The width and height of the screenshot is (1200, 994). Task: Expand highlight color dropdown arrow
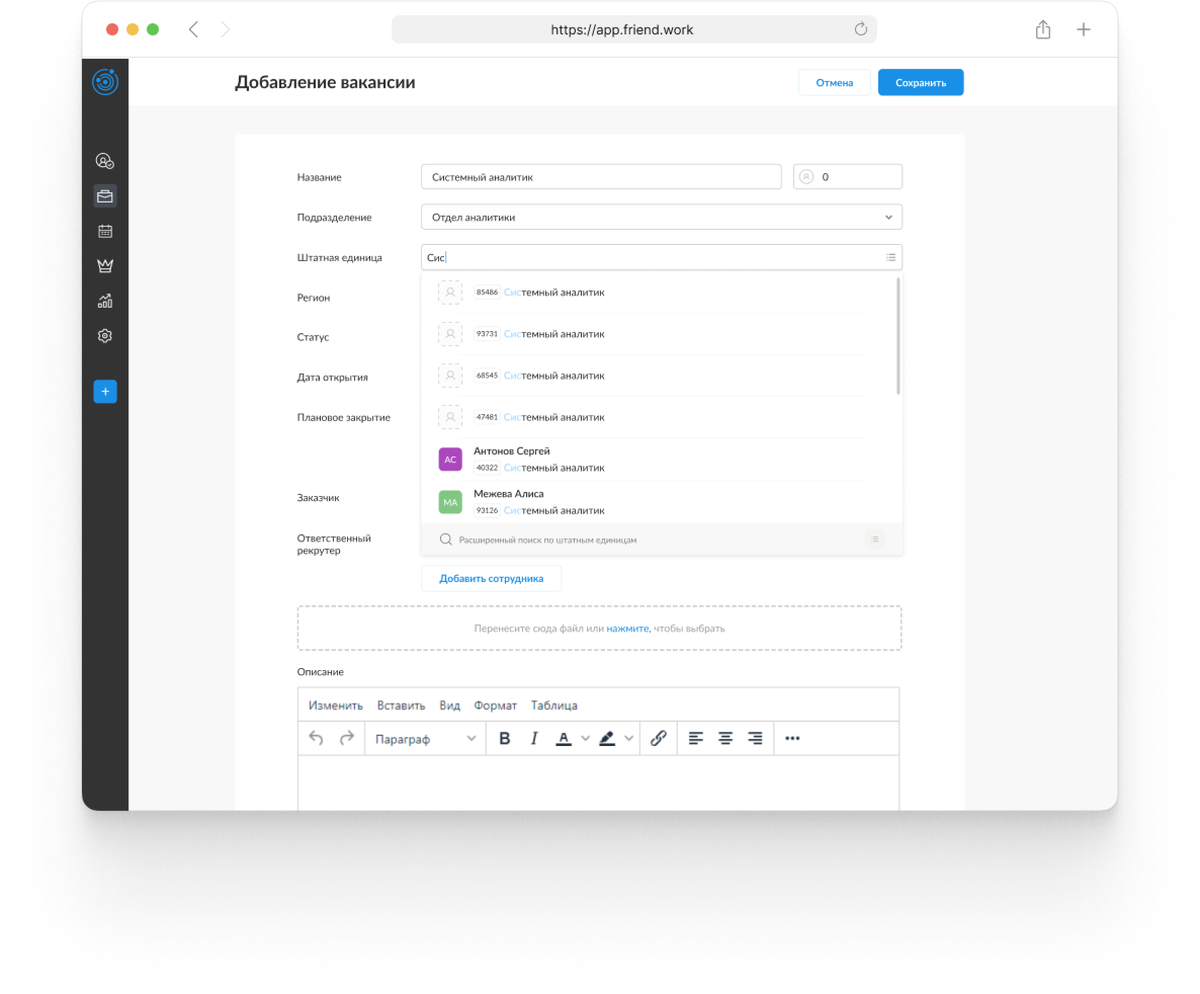tap(629, 738)
